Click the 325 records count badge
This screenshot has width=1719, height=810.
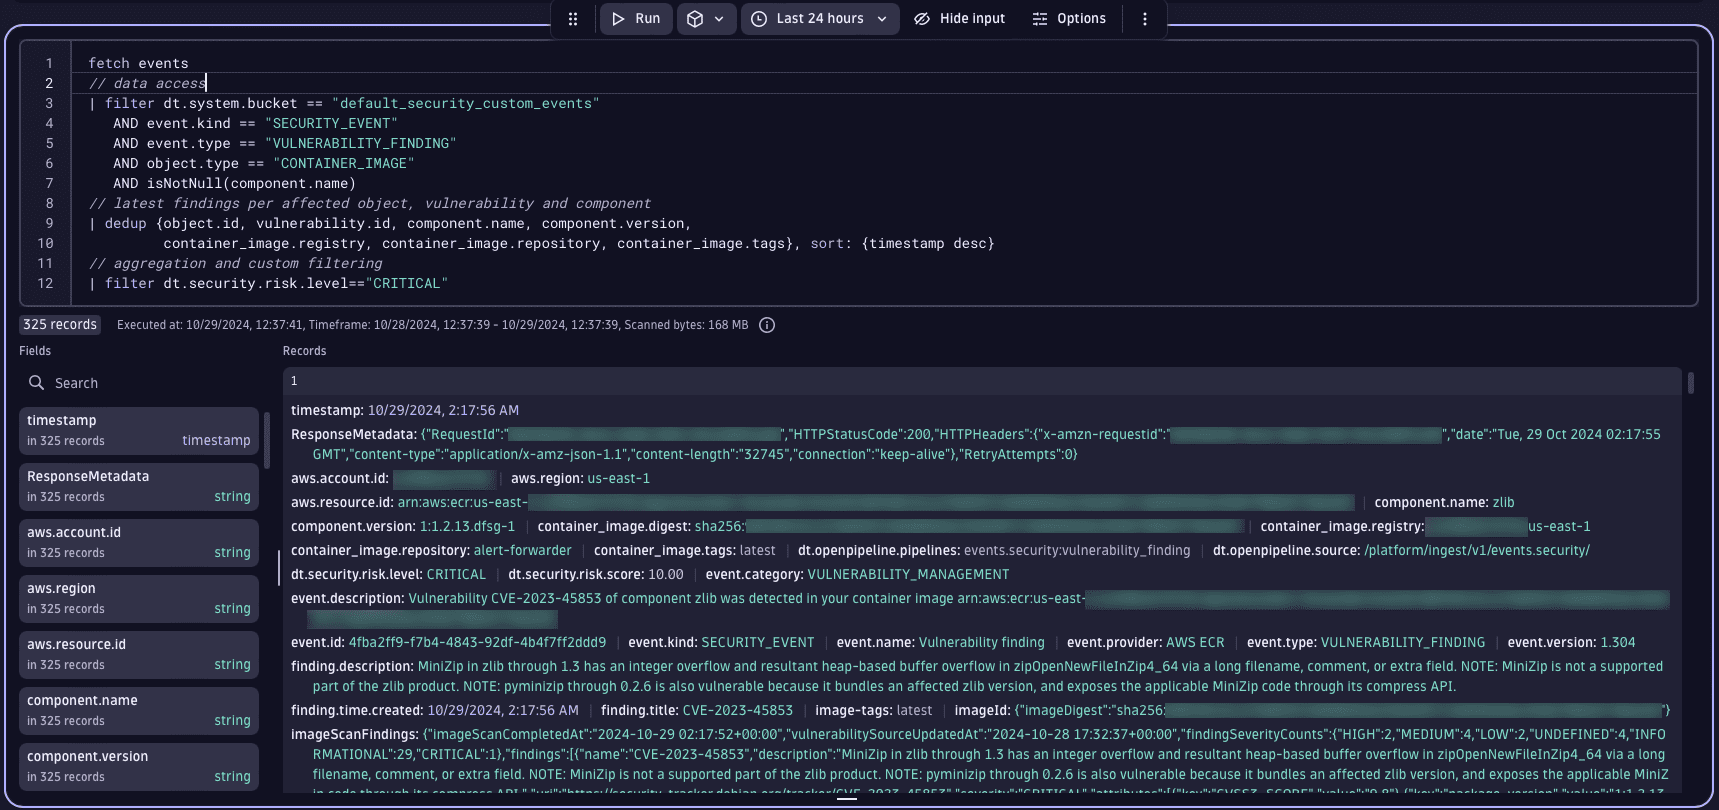click(x=60, y=325)
